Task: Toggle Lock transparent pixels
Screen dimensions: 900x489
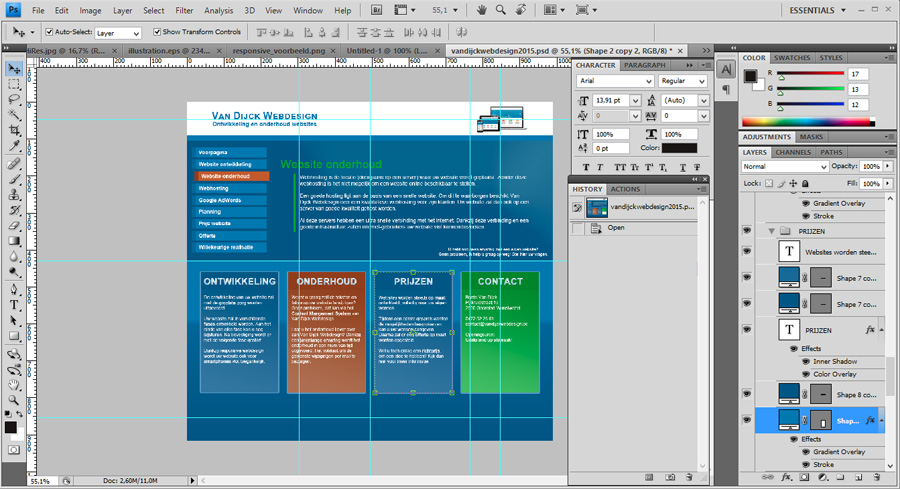Action: [x=769, y=184]
